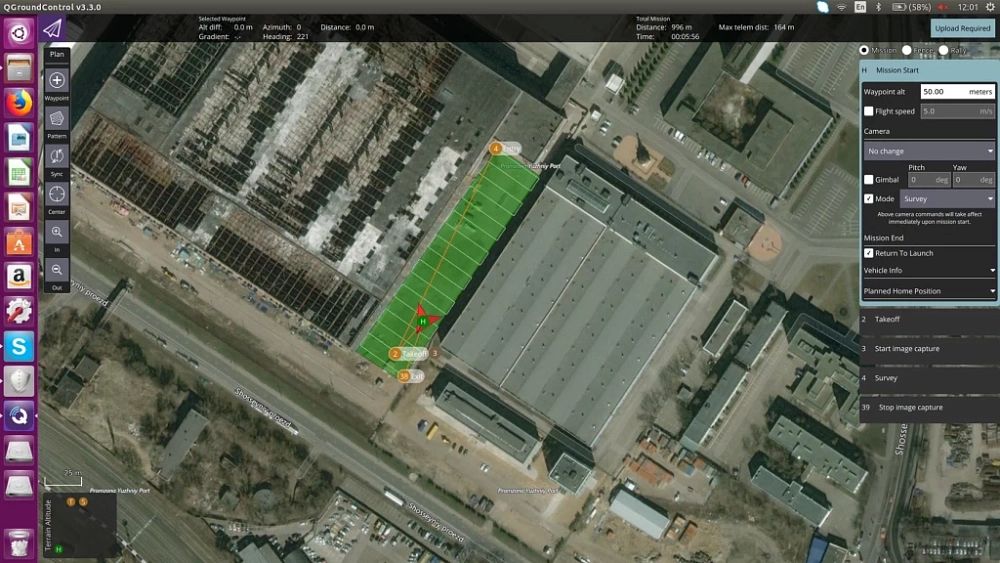Open the Camera 'No change' dropdown
This screenshot has height=563, width=1000.
point(928,151)
